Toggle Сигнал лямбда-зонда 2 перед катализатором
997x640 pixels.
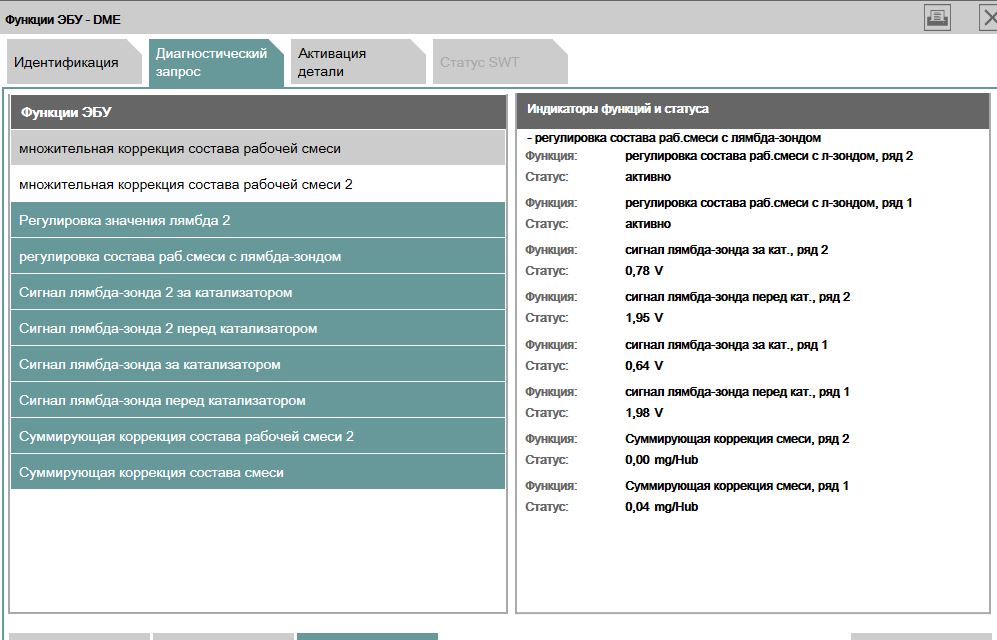[x=258, y=329]
